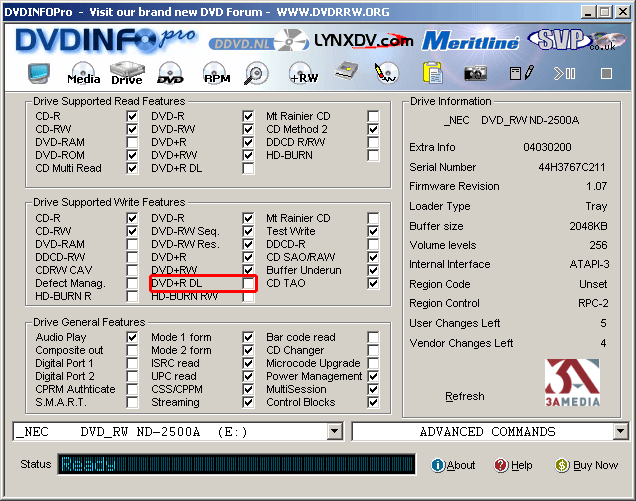Expand the ADVANCED COMMANDS dropdown arrow
Screen dimensions: 636x501
620,431
